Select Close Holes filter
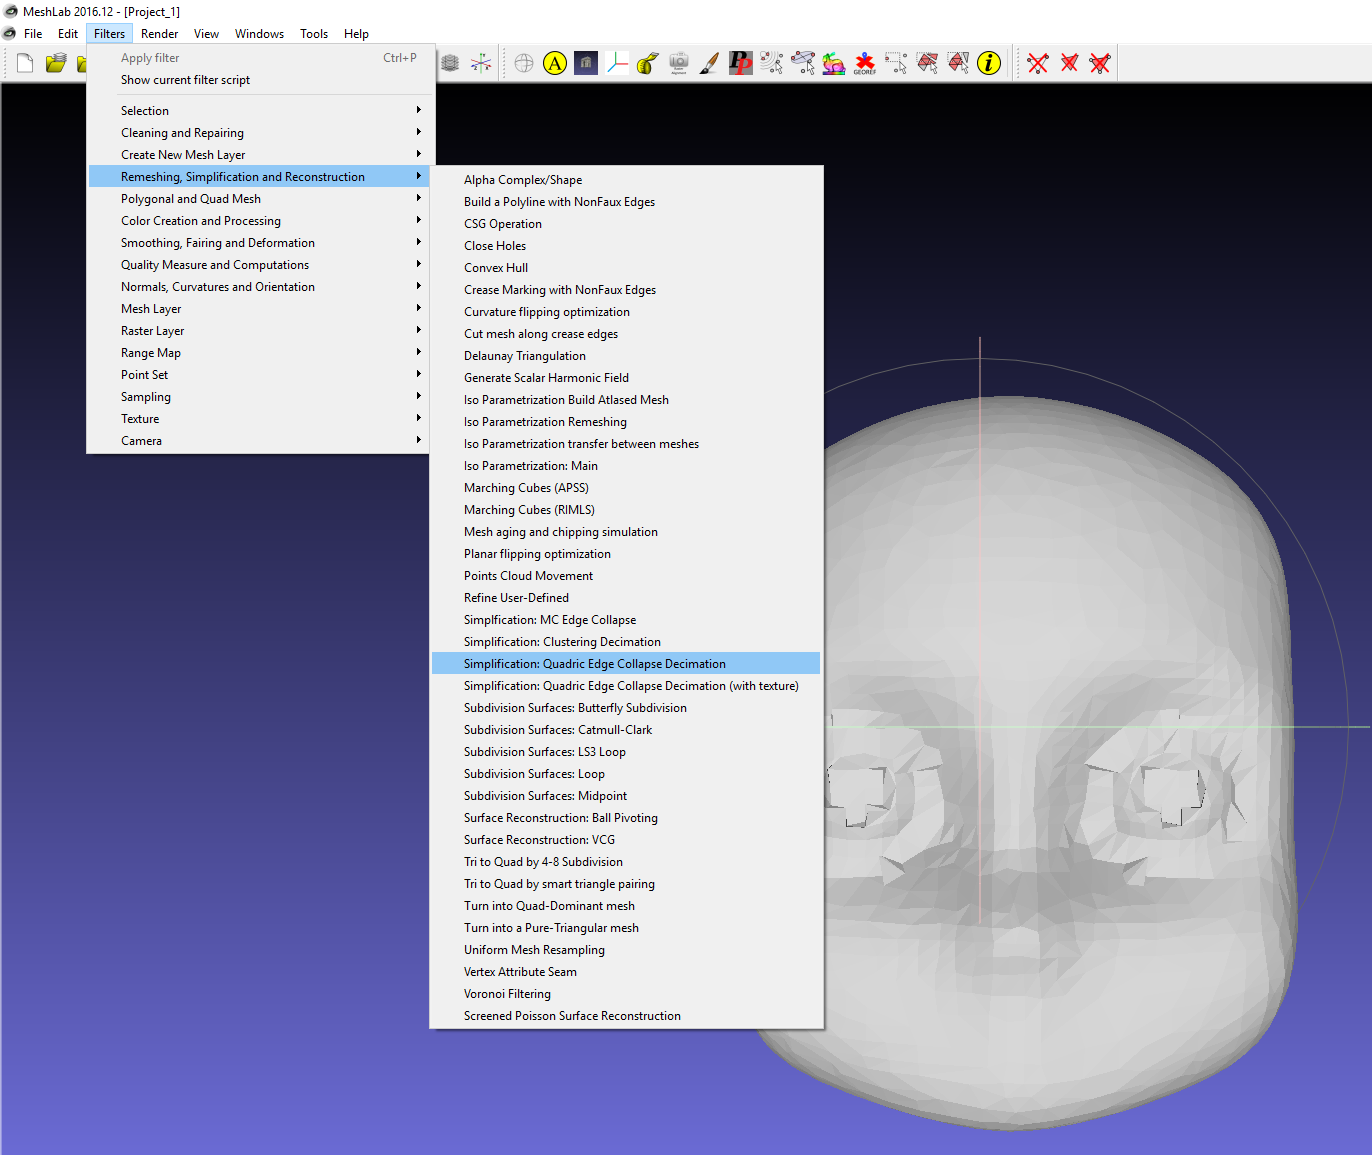1372x1155 pixels. pyautogui.click(x=626, y=246)
